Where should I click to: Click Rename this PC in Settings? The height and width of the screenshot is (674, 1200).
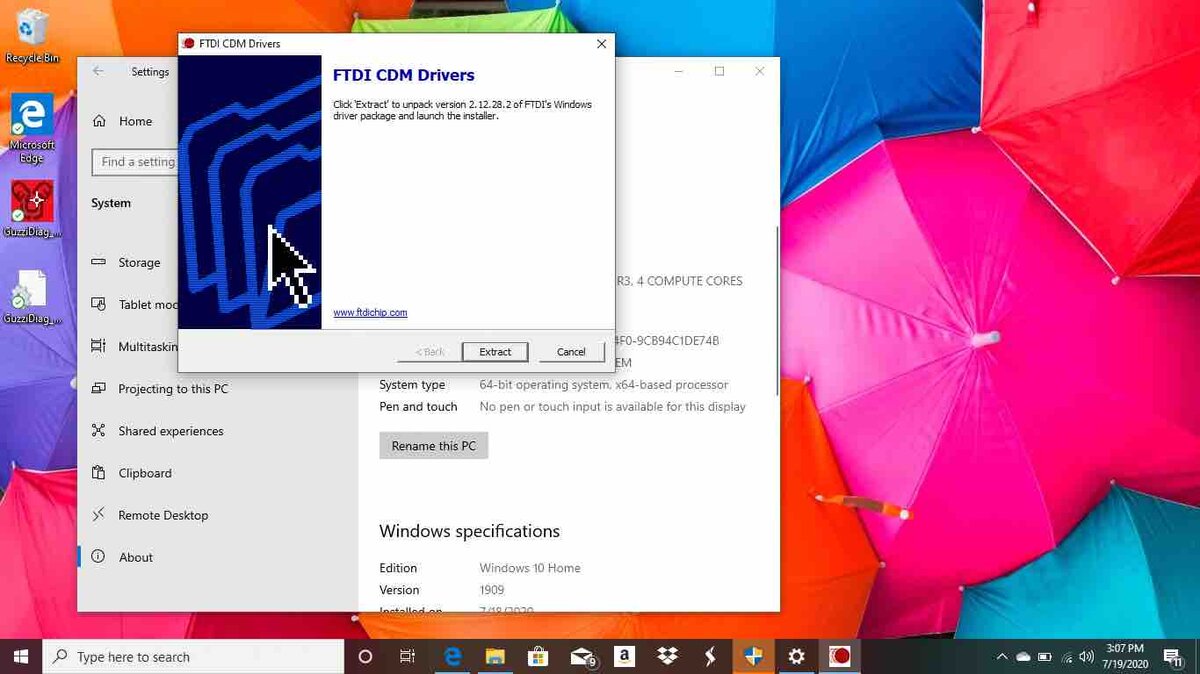pos(433,446)
